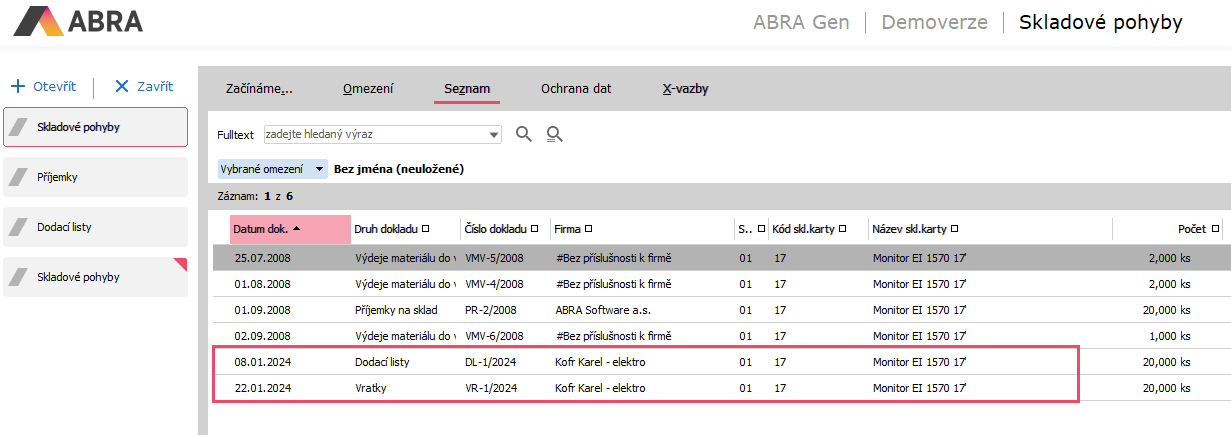Click the Dodací listy sidebar item icon

coord(17,227)
